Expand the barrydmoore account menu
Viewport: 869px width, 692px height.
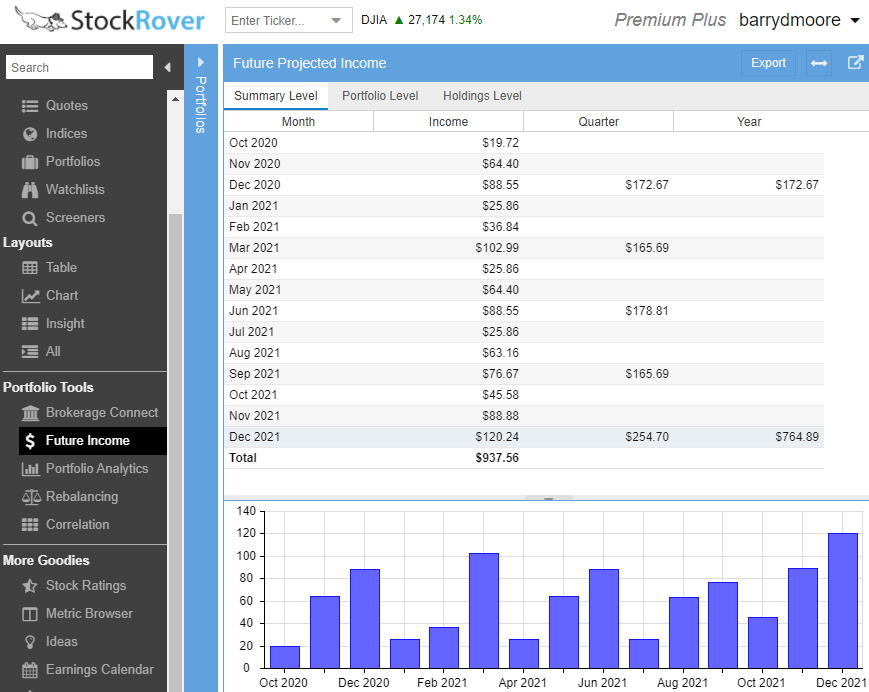point(800,19)
